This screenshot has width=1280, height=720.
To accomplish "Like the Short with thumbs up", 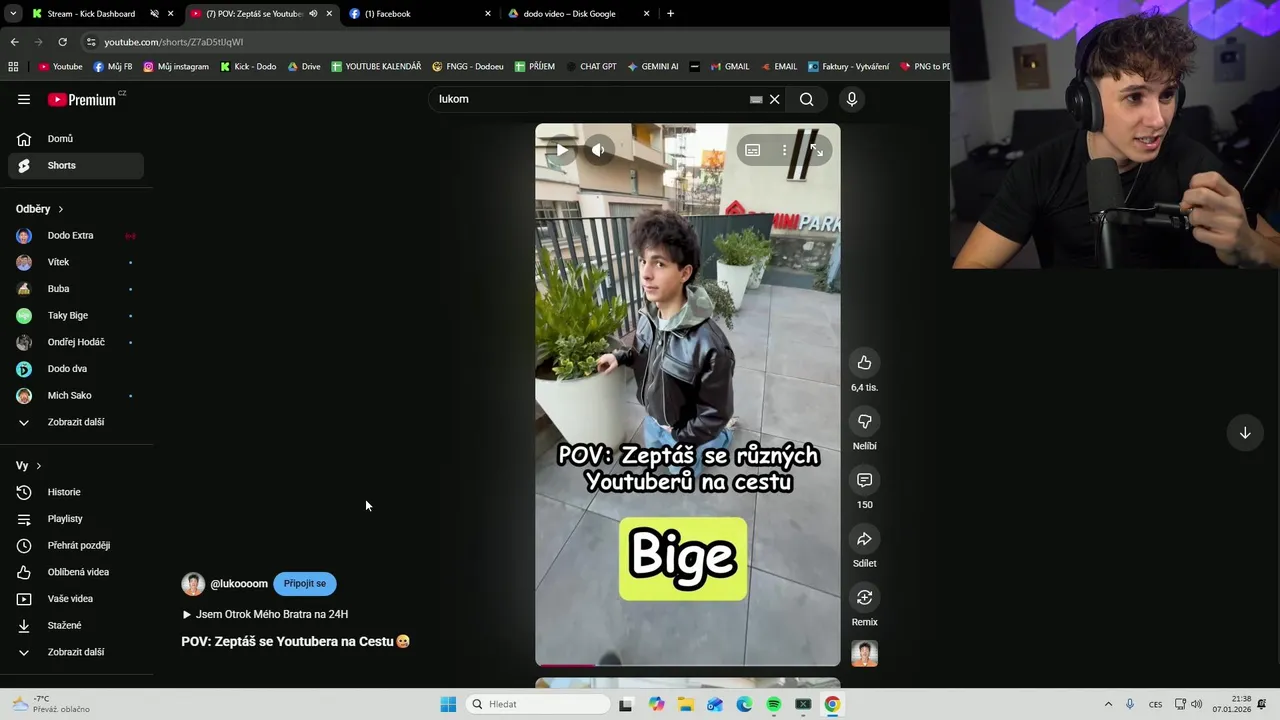I will pyautogui.click(x=865, y=363).
